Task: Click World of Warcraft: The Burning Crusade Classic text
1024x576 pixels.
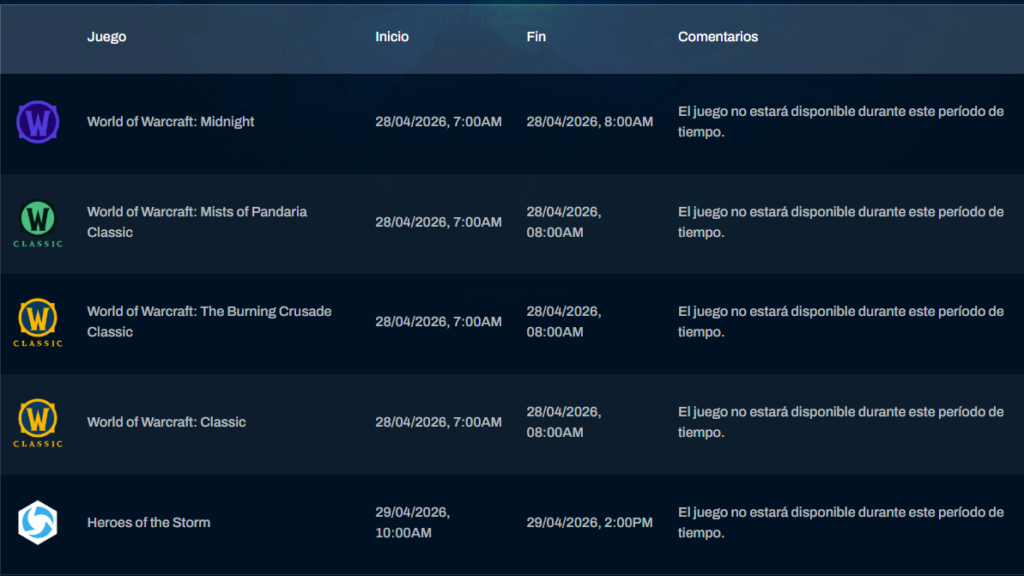Action: [x=208, y=322]
